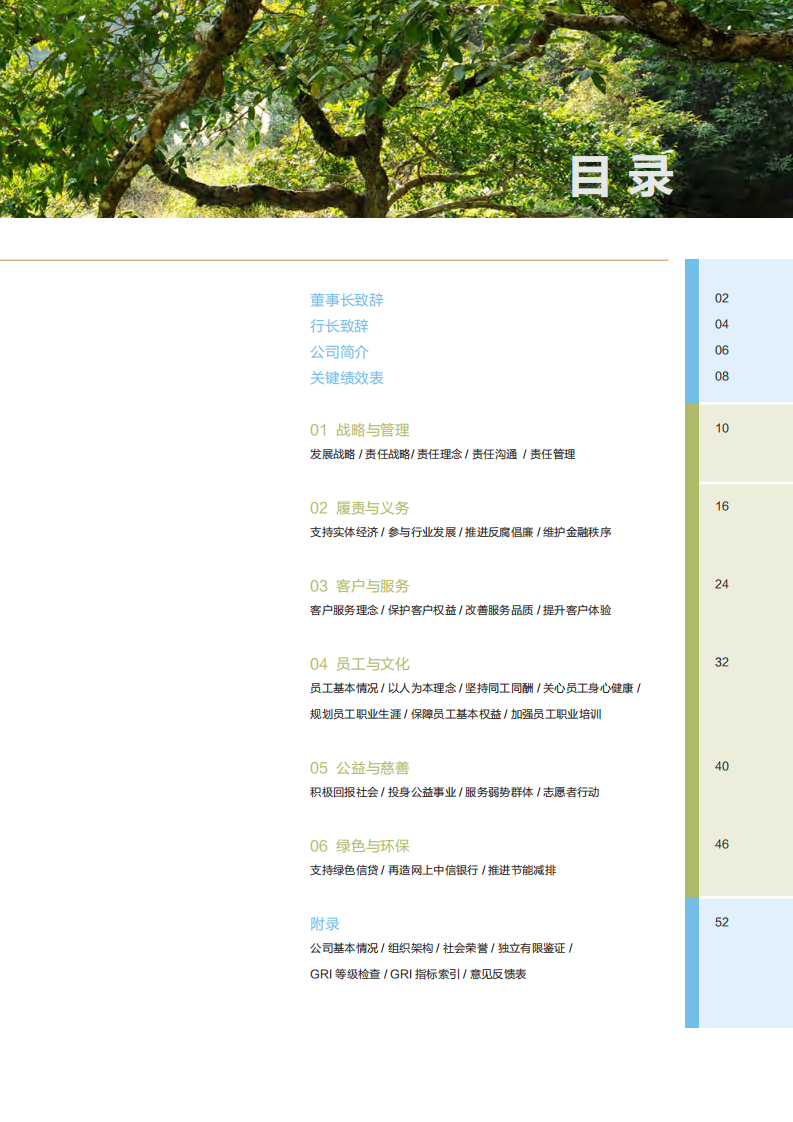The image size is (793, 1122).
Task: Select the appendix item 独立有限鉴证
Action: tap(532, 948)
